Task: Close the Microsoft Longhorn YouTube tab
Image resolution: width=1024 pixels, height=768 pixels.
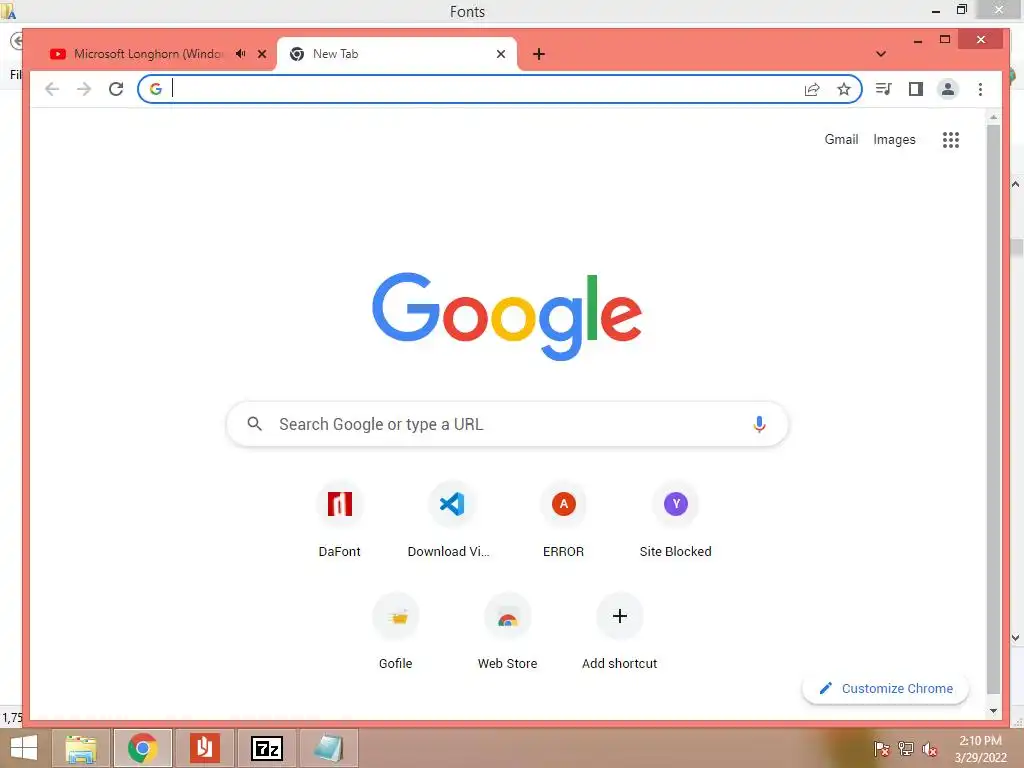Action: tap(262, 54)
